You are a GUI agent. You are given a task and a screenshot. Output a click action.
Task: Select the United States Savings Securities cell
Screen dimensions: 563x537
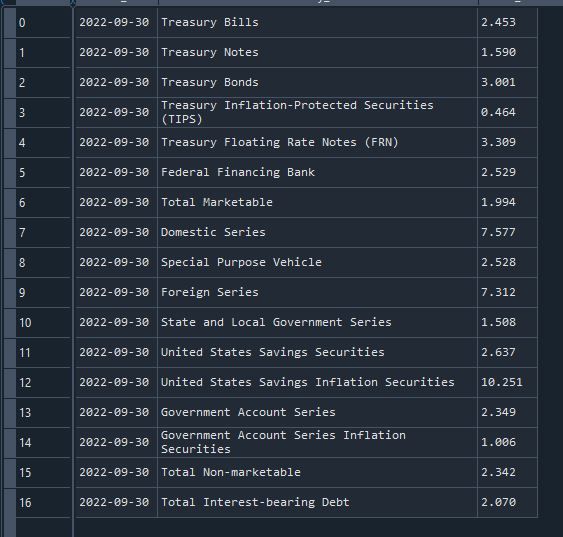tap(317, 352)
